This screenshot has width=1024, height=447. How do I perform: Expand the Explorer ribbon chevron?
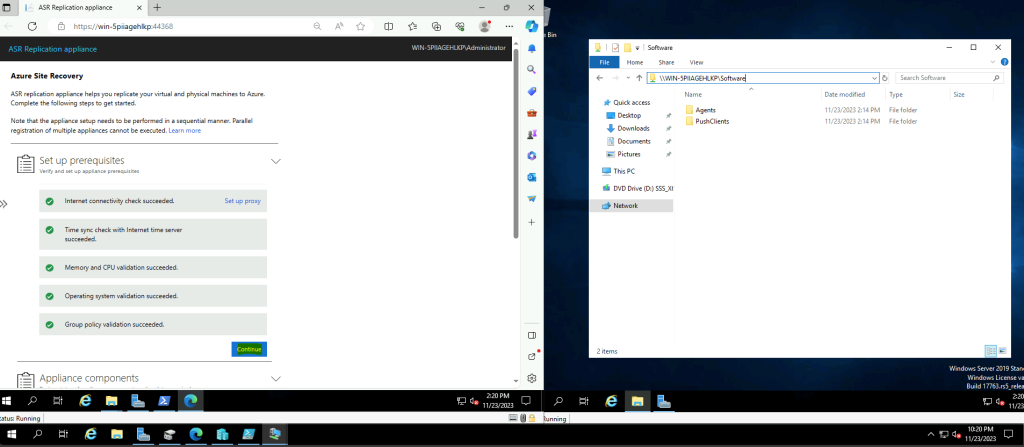tap(993, 62)
